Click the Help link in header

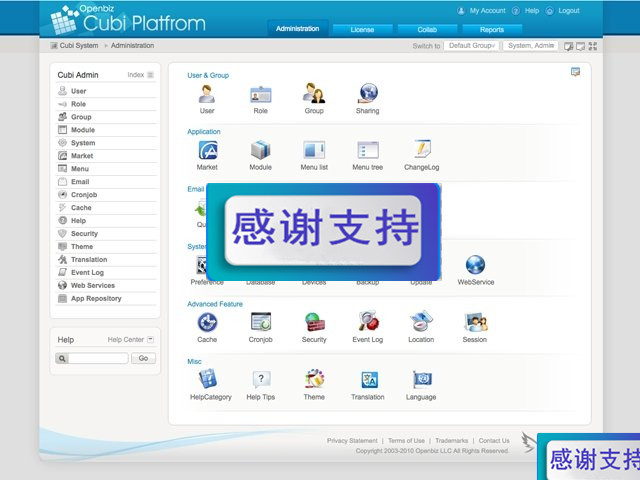tap(531, 11)
